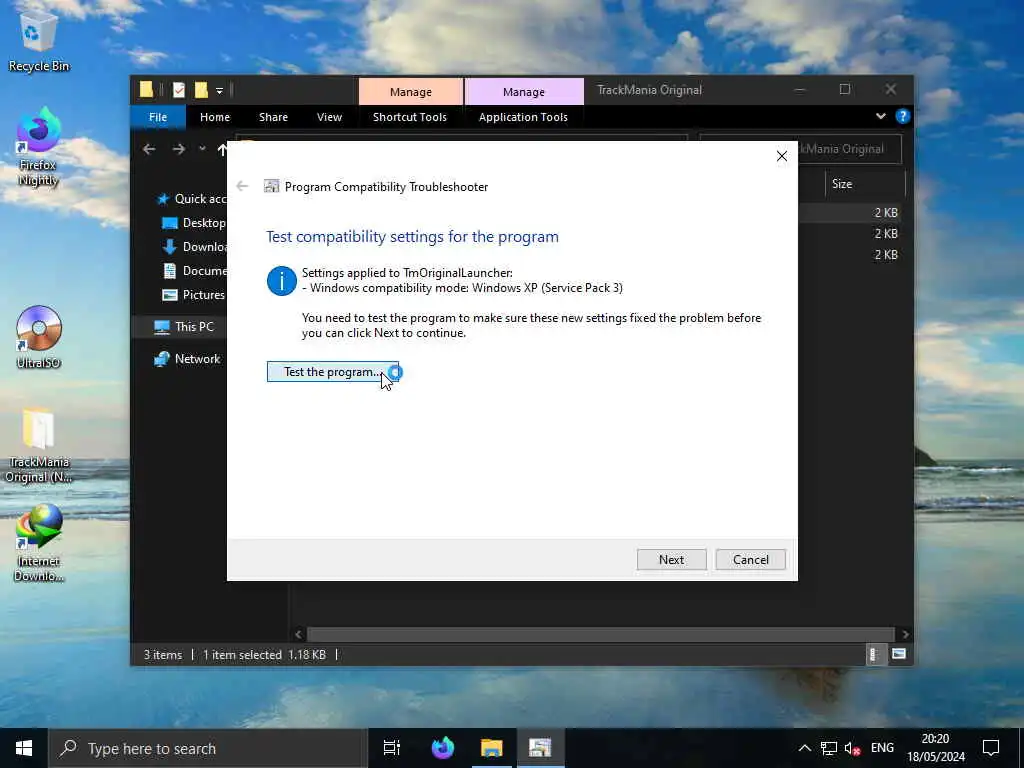
Task: Open Firefox Nightly from the taskbar
Action: coord(443,748)
